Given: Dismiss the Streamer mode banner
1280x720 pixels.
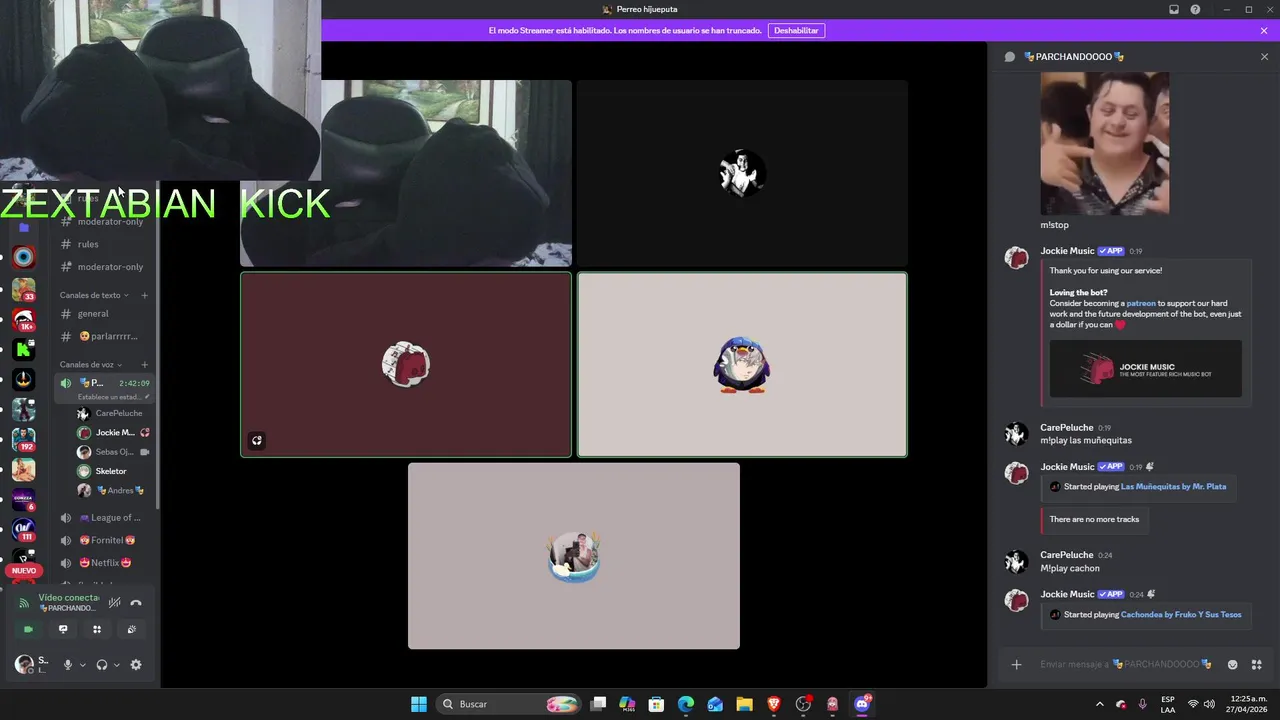Looking at the screenshot, I should [x=1264, y=31].
